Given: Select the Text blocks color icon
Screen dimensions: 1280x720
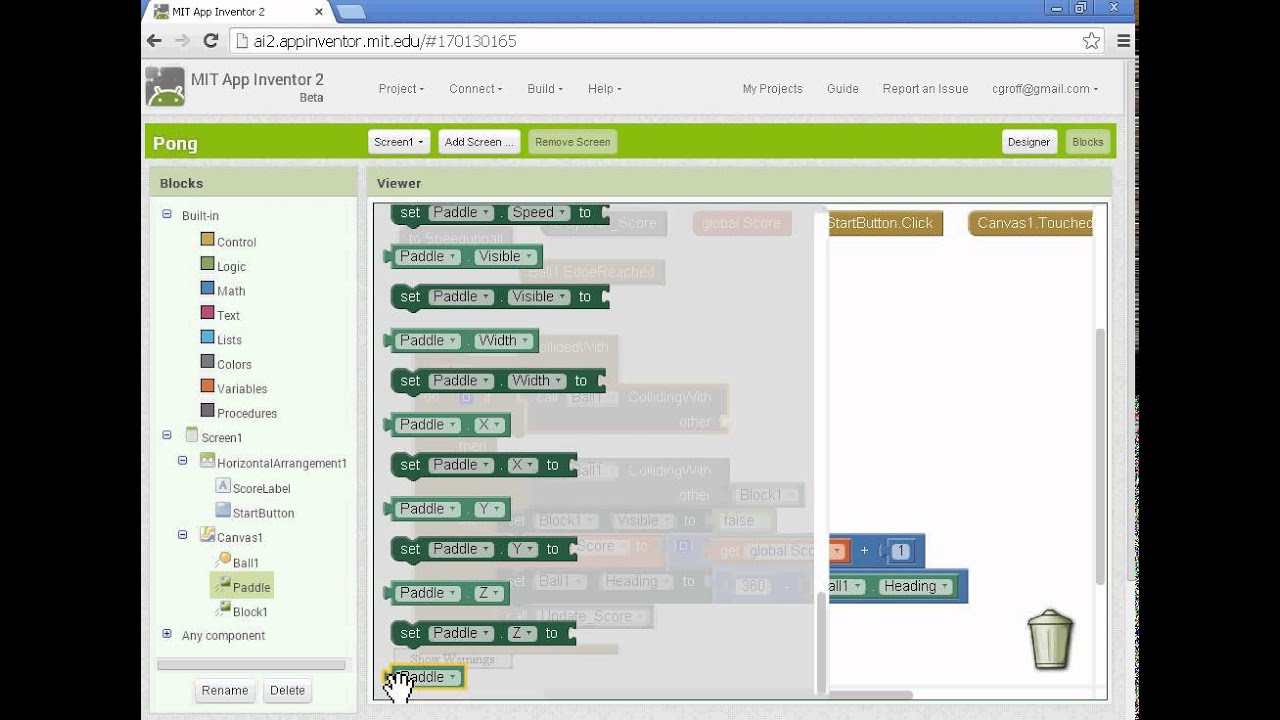Looking at the screenshot, I should 208,313.
